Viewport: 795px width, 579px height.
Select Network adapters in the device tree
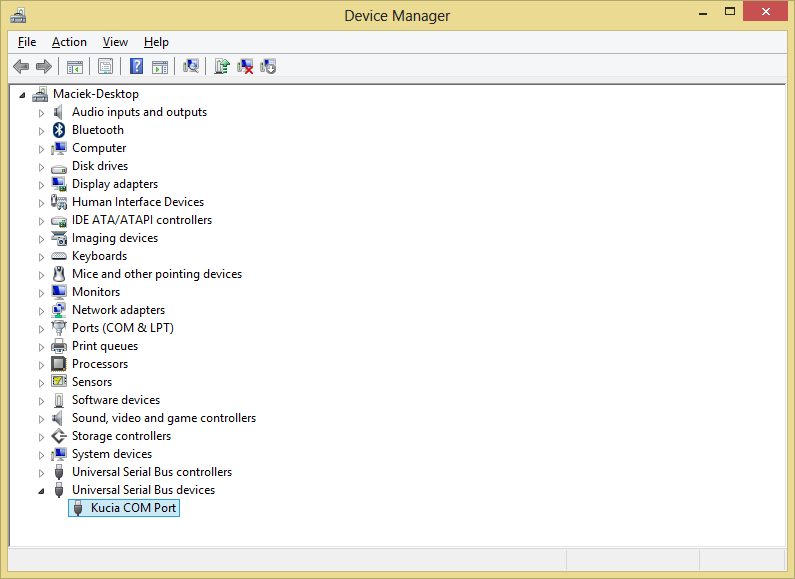pos(118,310)
